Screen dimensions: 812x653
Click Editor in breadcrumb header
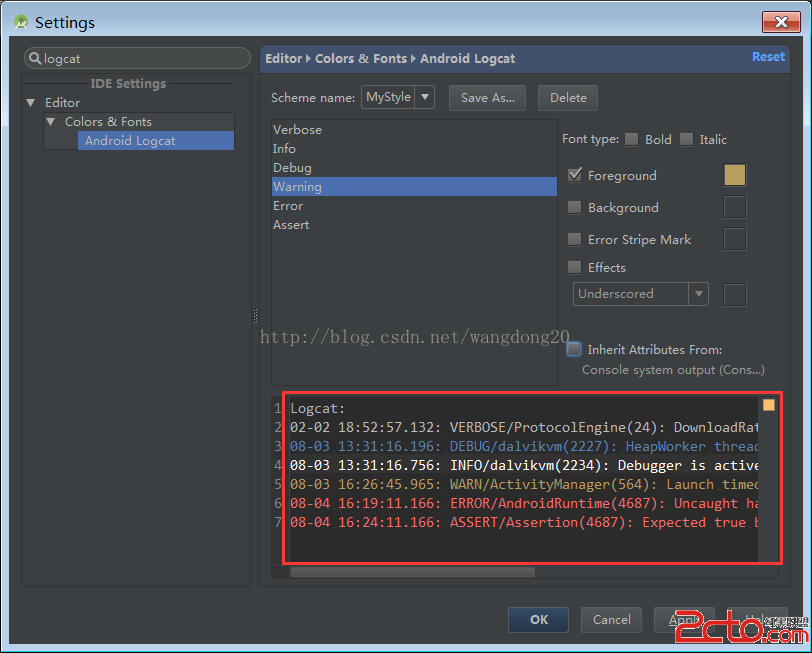283,59
